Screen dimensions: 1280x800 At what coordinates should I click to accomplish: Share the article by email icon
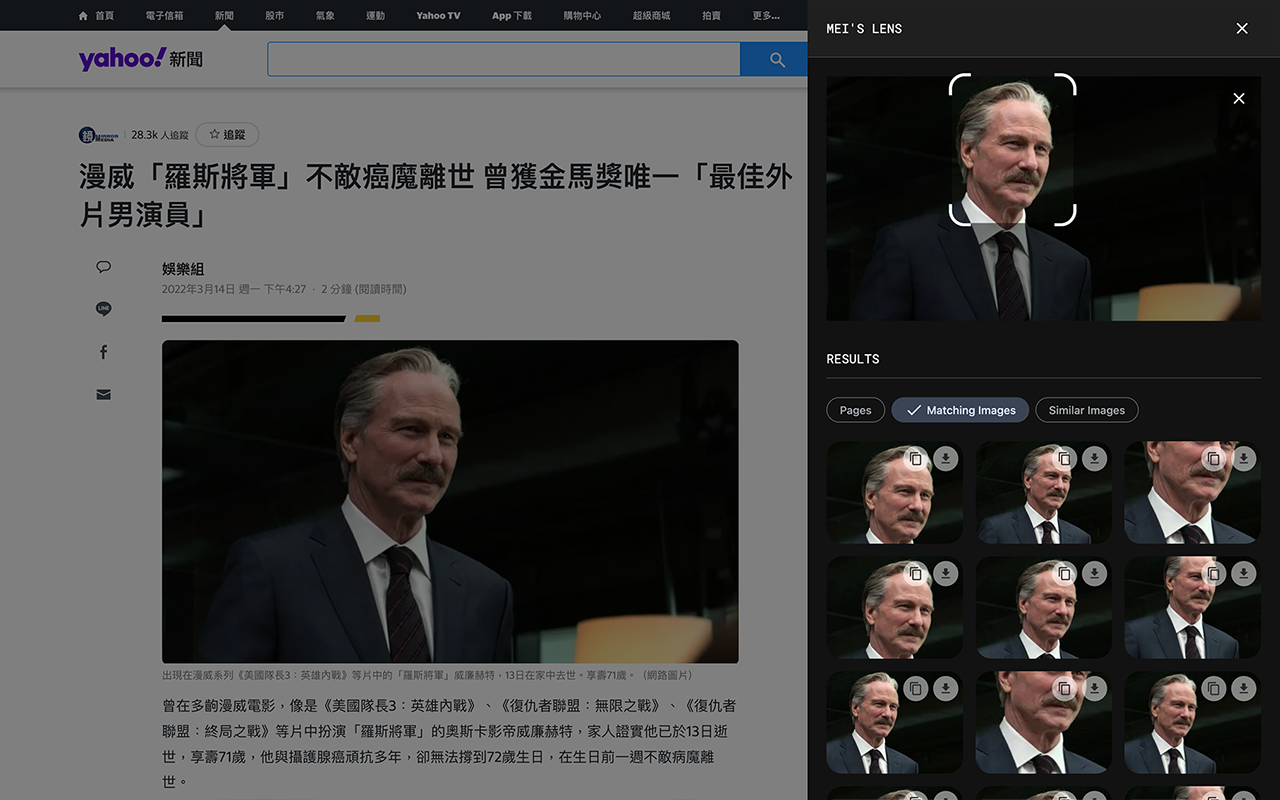[x=103, y=395]
